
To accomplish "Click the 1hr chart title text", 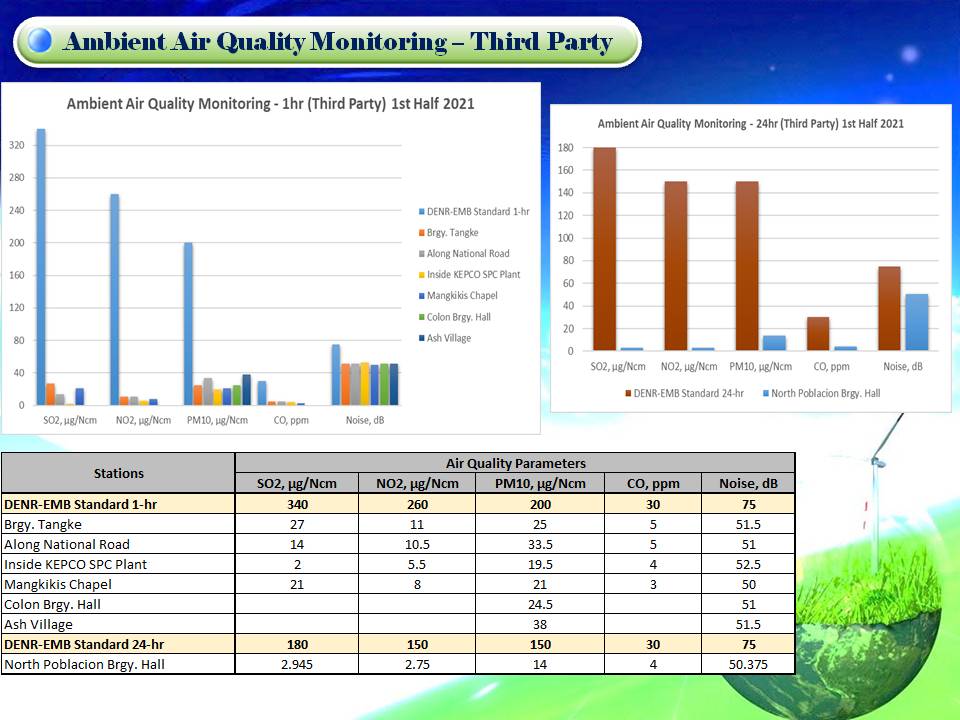I will [x=271, y=103].
